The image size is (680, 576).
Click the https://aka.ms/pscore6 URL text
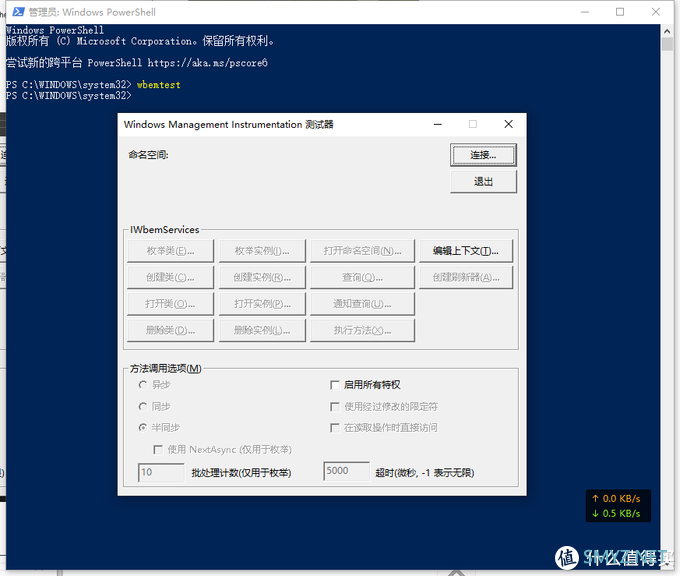tap(207, 63)
